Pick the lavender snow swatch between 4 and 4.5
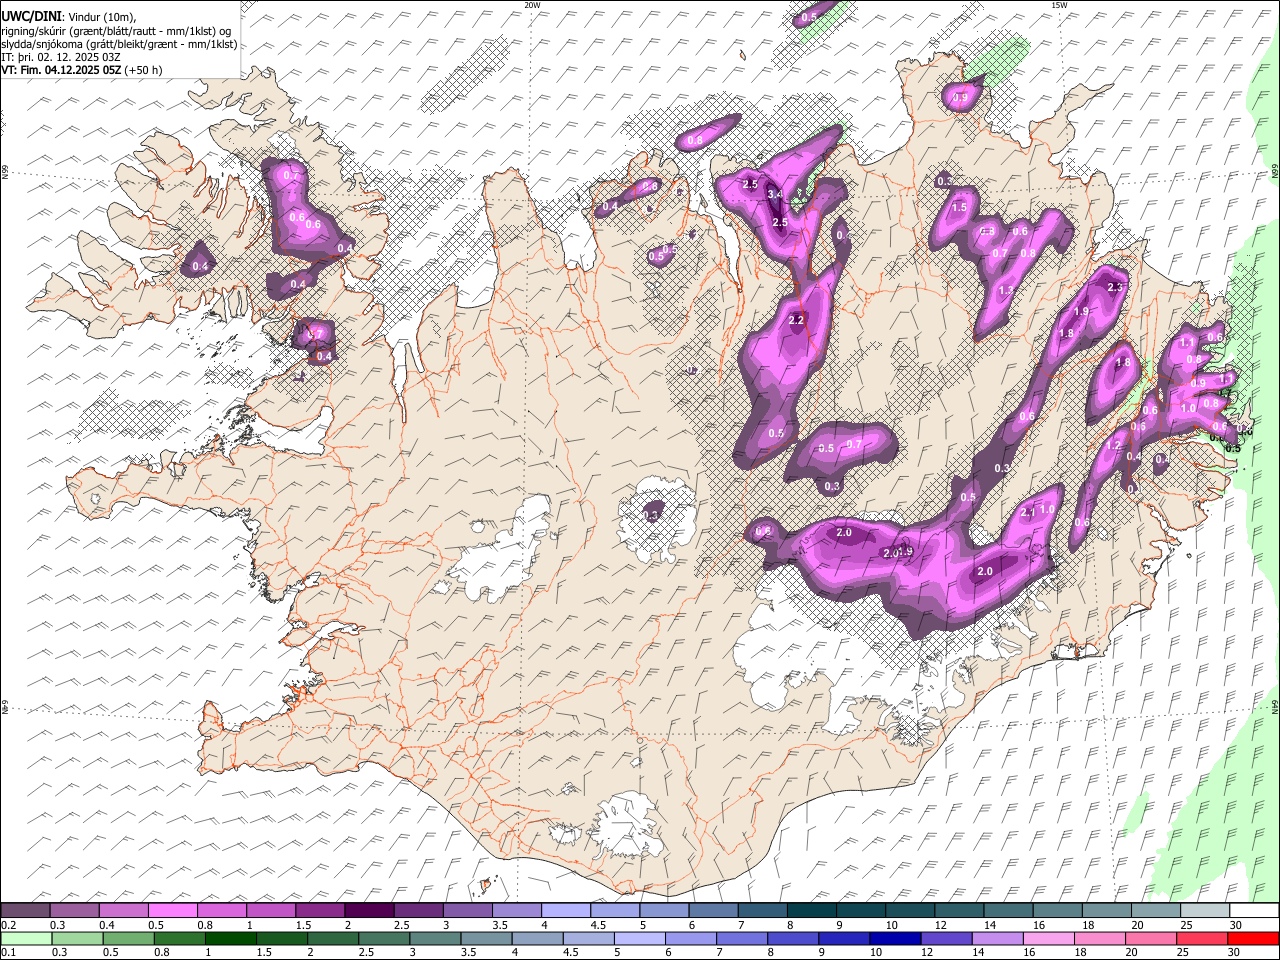The width and height of the screenshot is (1280, 960). 565,911
